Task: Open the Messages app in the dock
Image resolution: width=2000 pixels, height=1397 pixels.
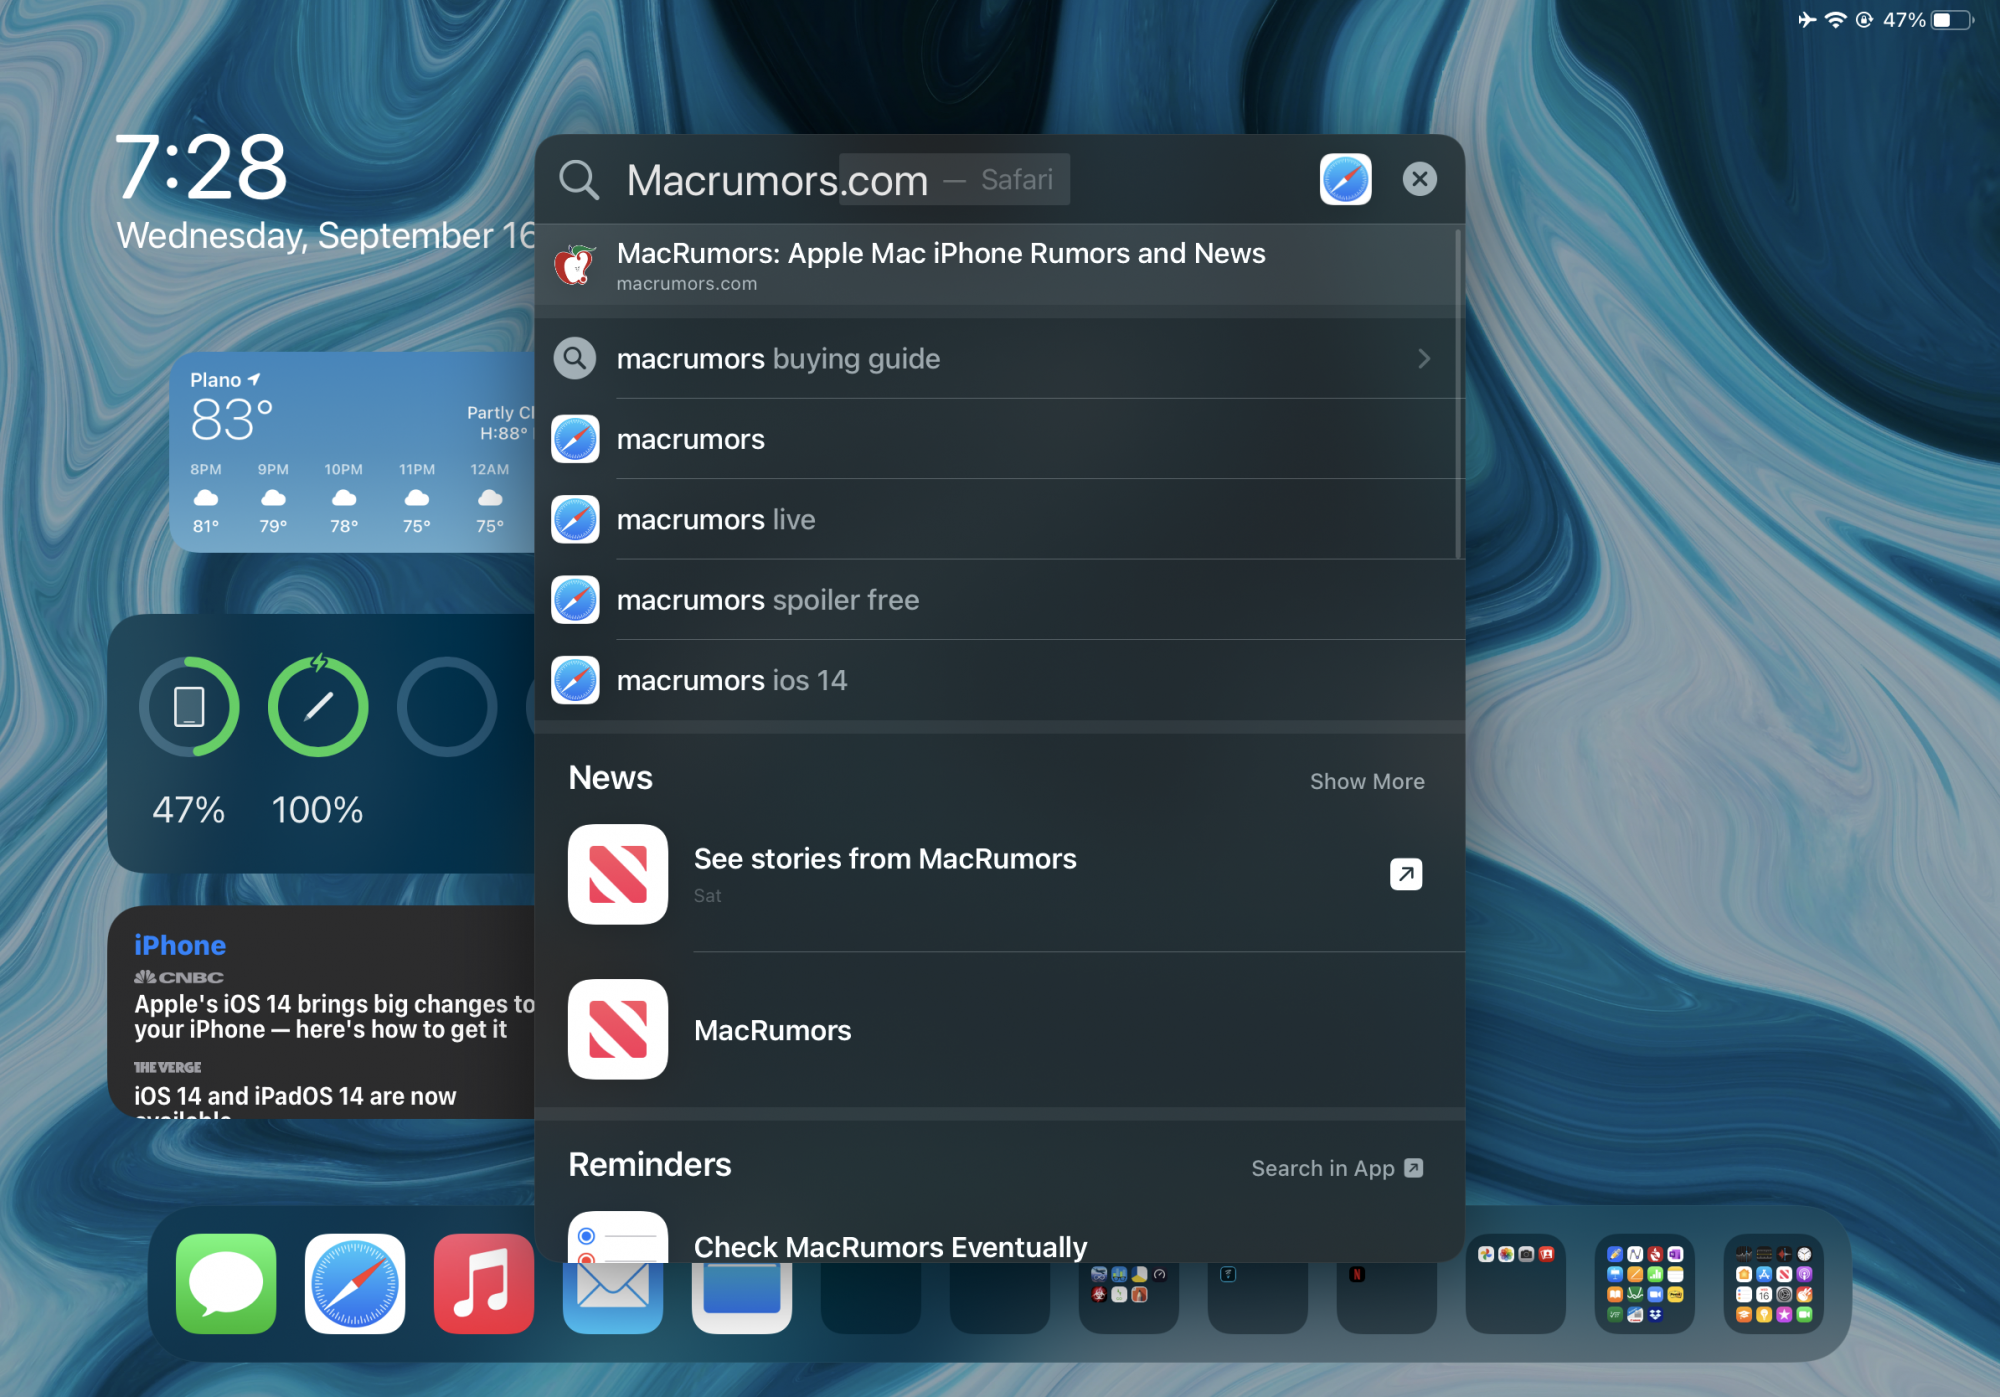Action: [226, 1283]
